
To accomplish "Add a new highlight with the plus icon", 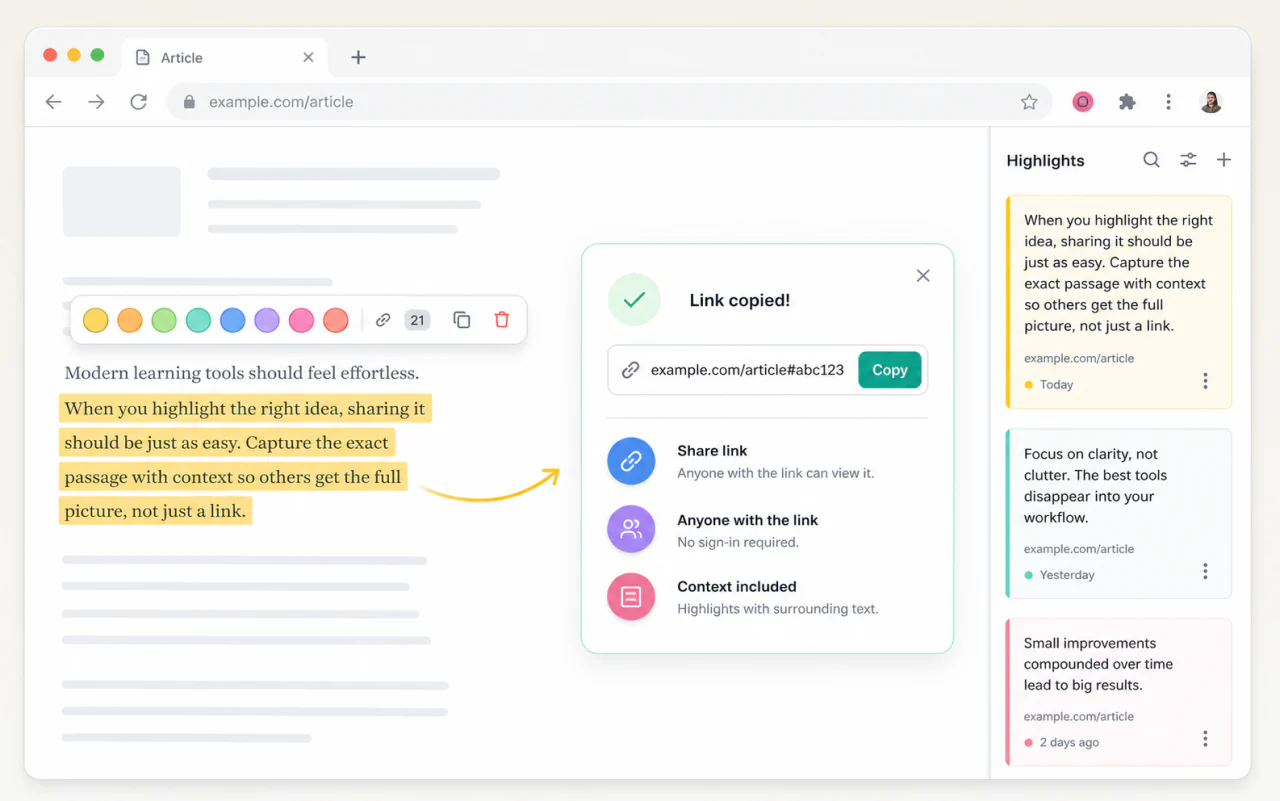I will click(1224, 160).
